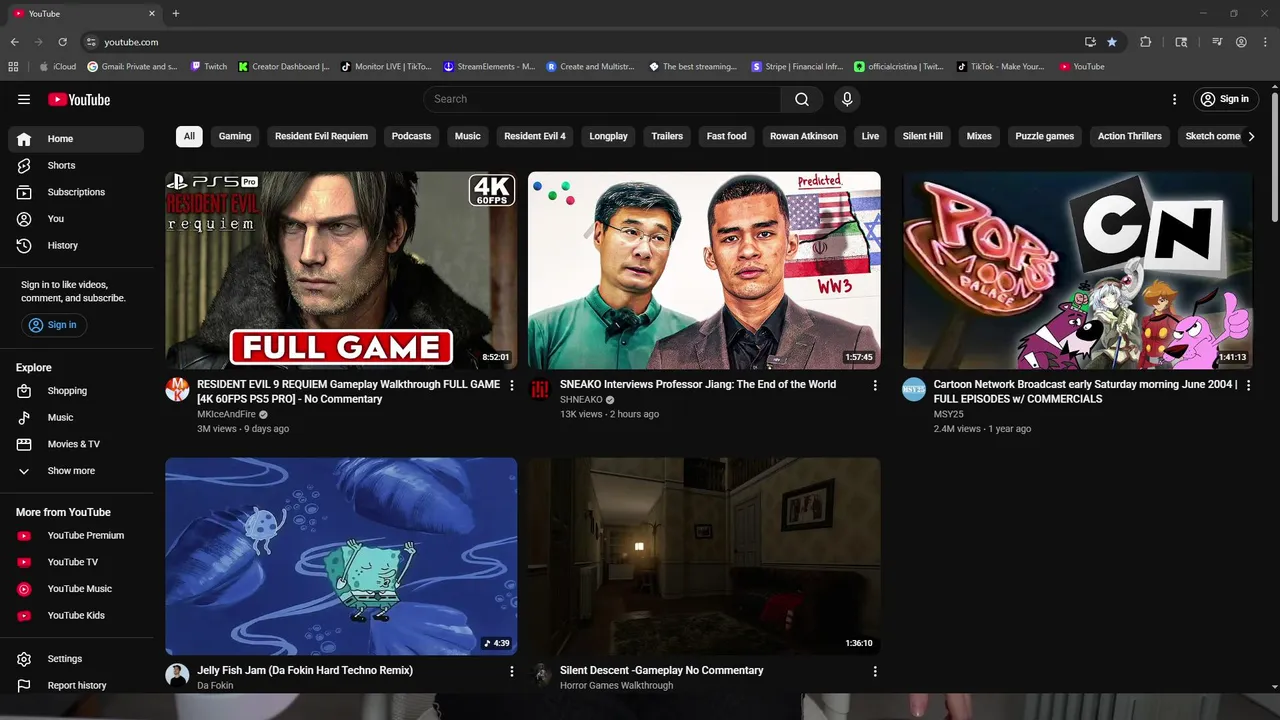Start voice search with microphone icon
Screen dimensions: 1280x720
[847, 99]
